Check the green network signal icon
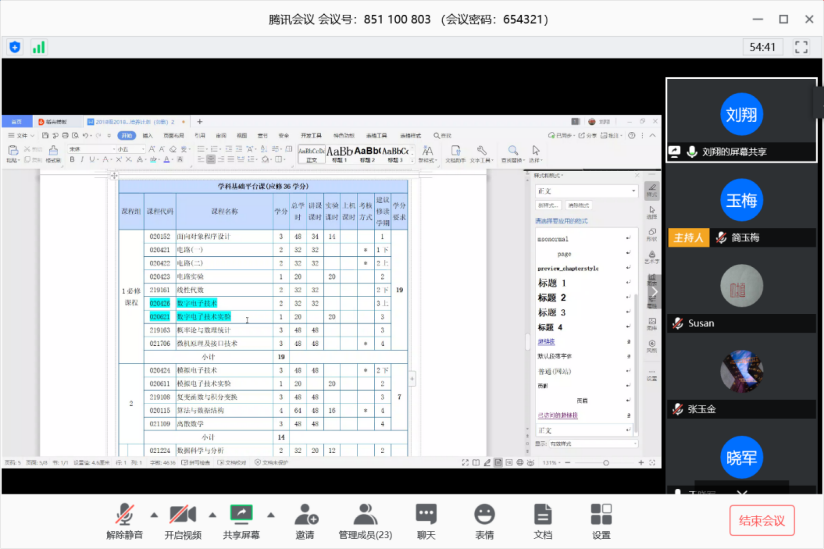Viewport: 824px width, 549px height. pyautogui.click(x=39, y=47)
